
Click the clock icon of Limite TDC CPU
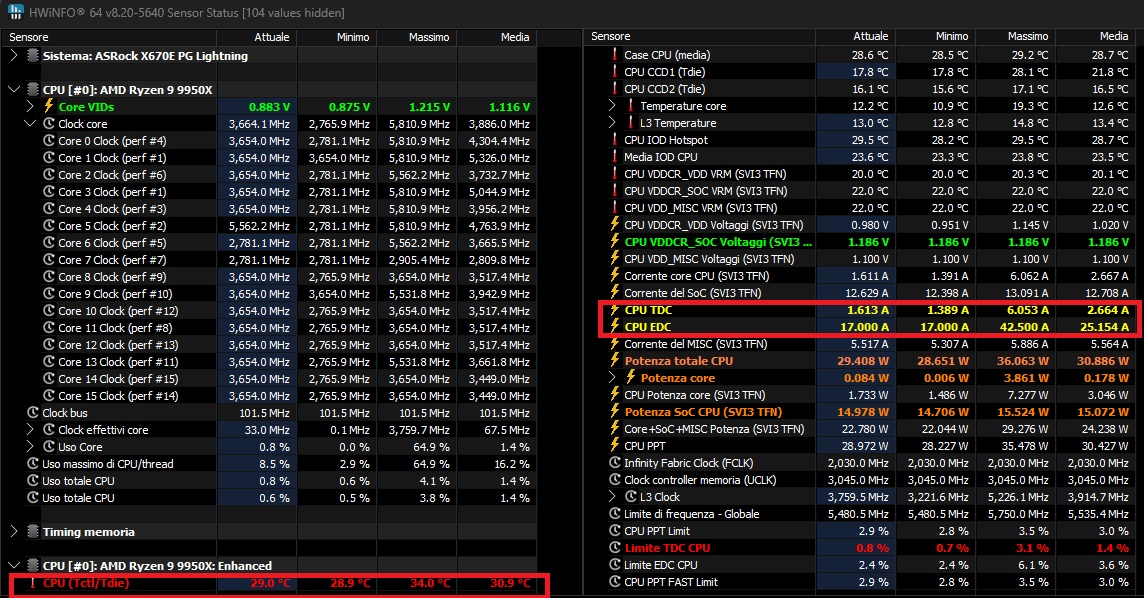pyautogui.click(x=614, y=548)
